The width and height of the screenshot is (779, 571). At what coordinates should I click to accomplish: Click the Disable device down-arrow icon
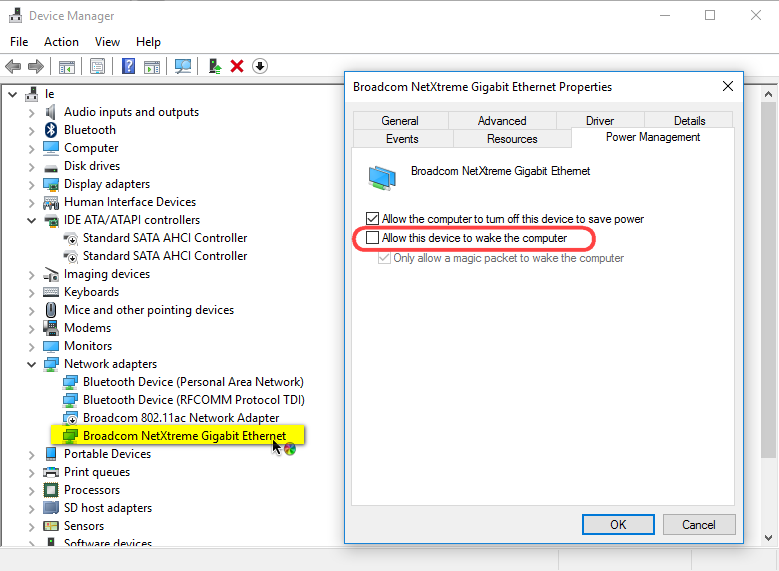pyautogui.click(x=260, y=66)
